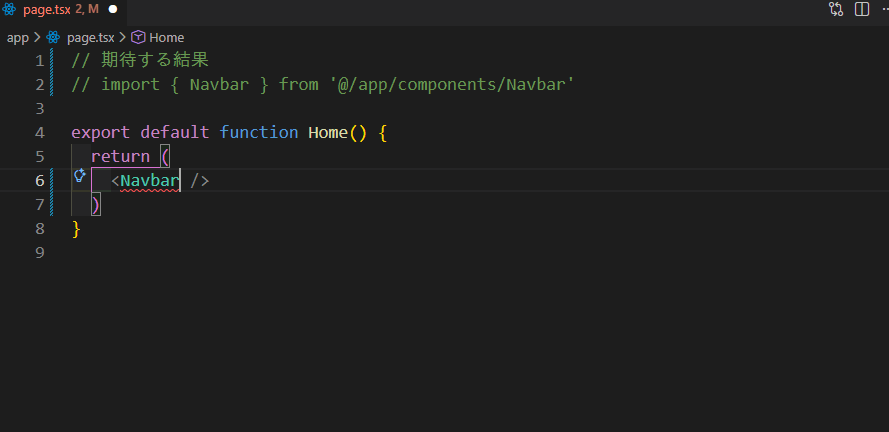Place cursor on empty line 9

(x=200, y=253)
